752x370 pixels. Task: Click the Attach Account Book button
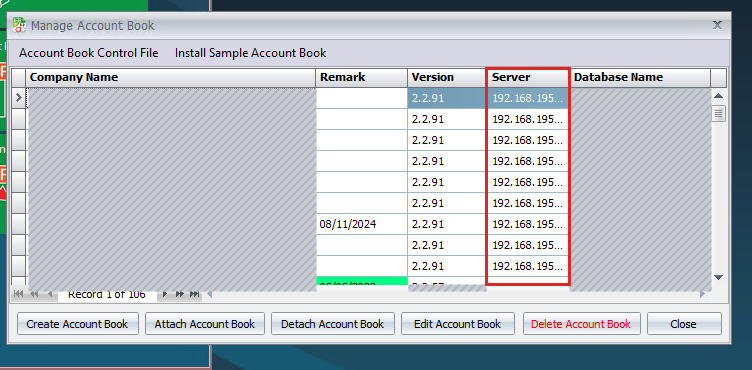tap(205, 324)
